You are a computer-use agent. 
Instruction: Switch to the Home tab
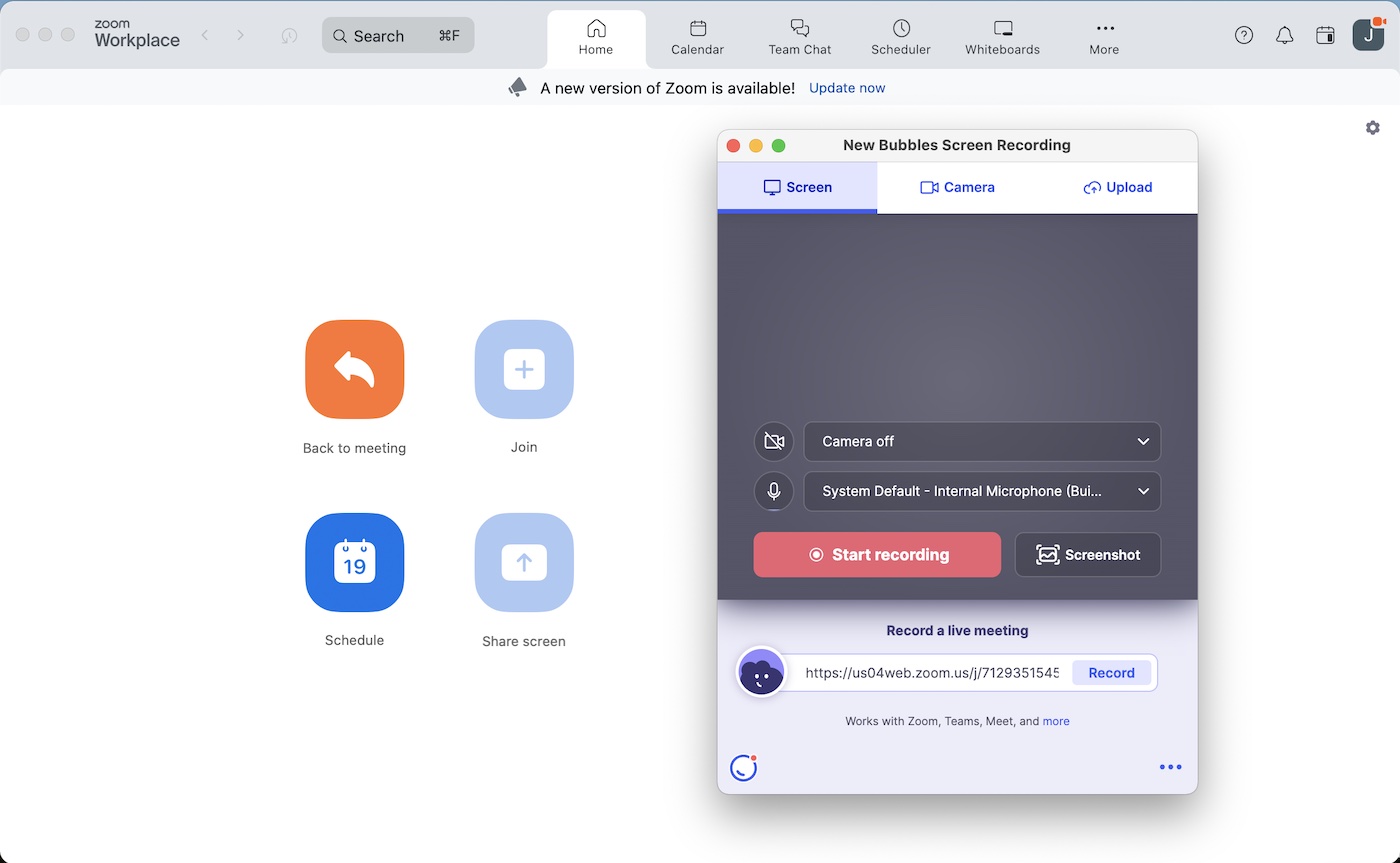coord(596,38)
